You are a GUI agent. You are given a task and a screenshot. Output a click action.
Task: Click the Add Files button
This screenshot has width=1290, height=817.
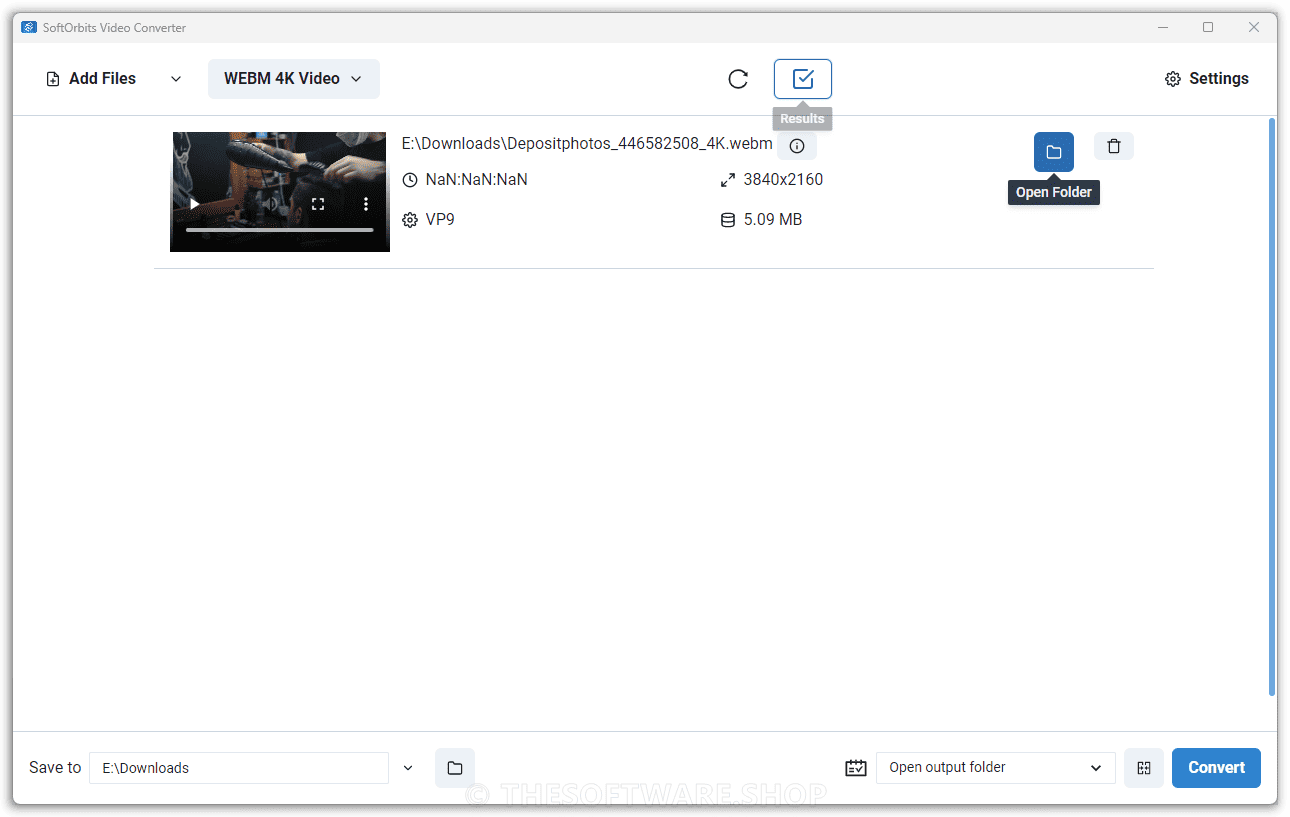[x=91, y=79]
